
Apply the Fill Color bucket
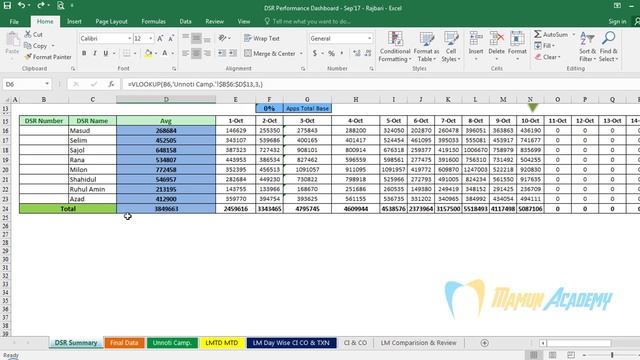click(148, 53)
